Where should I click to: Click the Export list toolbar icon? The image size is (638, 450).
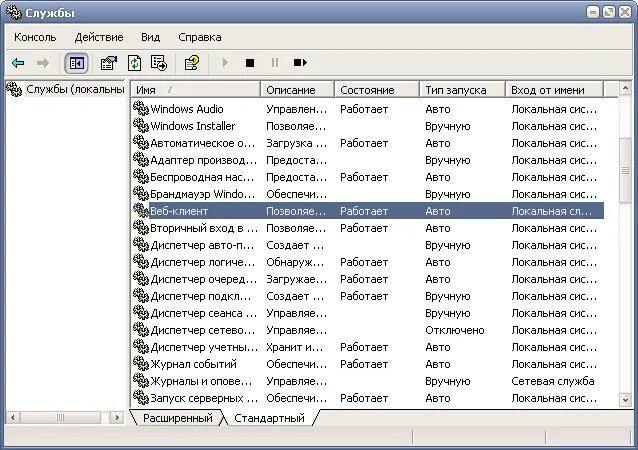click(x=159, y=63)
